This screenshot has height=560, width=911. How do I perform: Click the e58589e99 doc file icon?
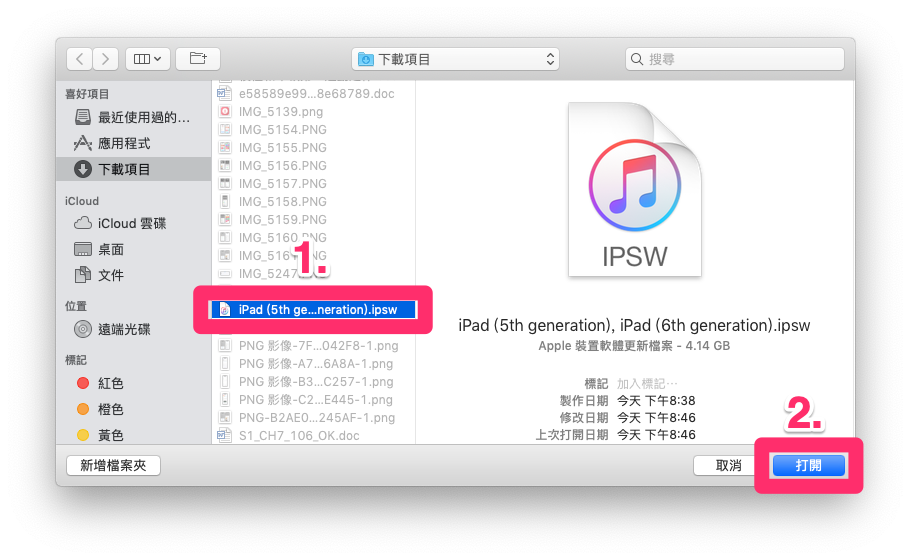click(224, 93)
